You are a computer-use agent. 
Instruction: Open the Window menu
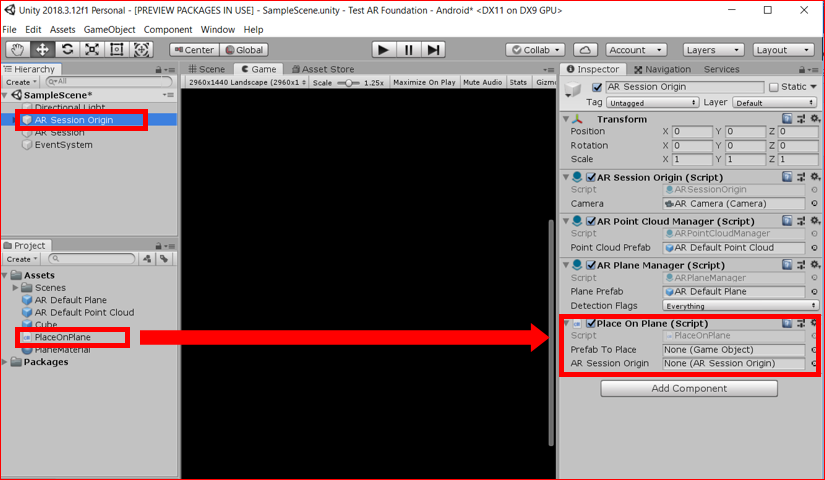coord(217,29)
